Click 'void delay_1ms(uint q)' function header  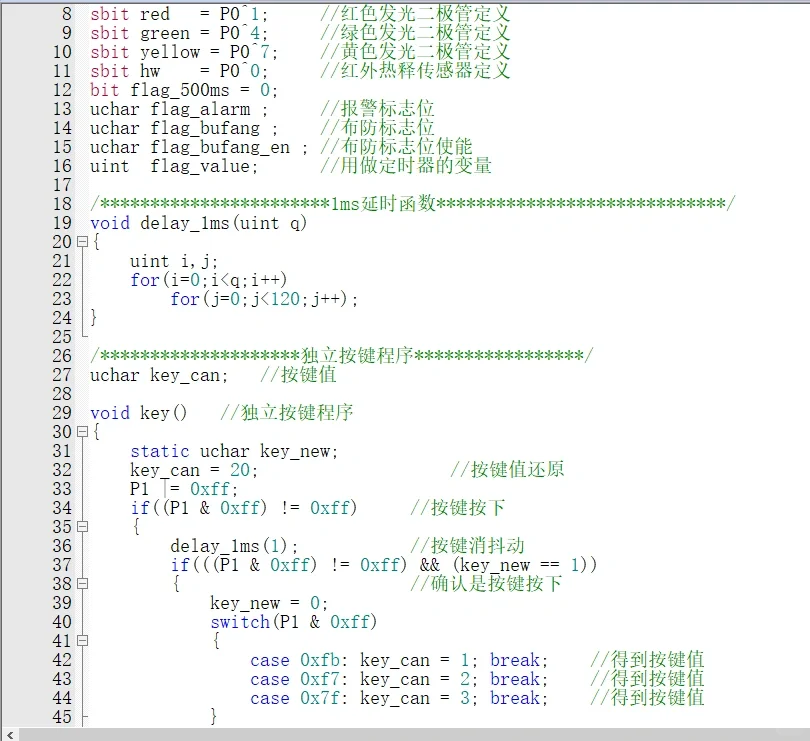(199, 223)
